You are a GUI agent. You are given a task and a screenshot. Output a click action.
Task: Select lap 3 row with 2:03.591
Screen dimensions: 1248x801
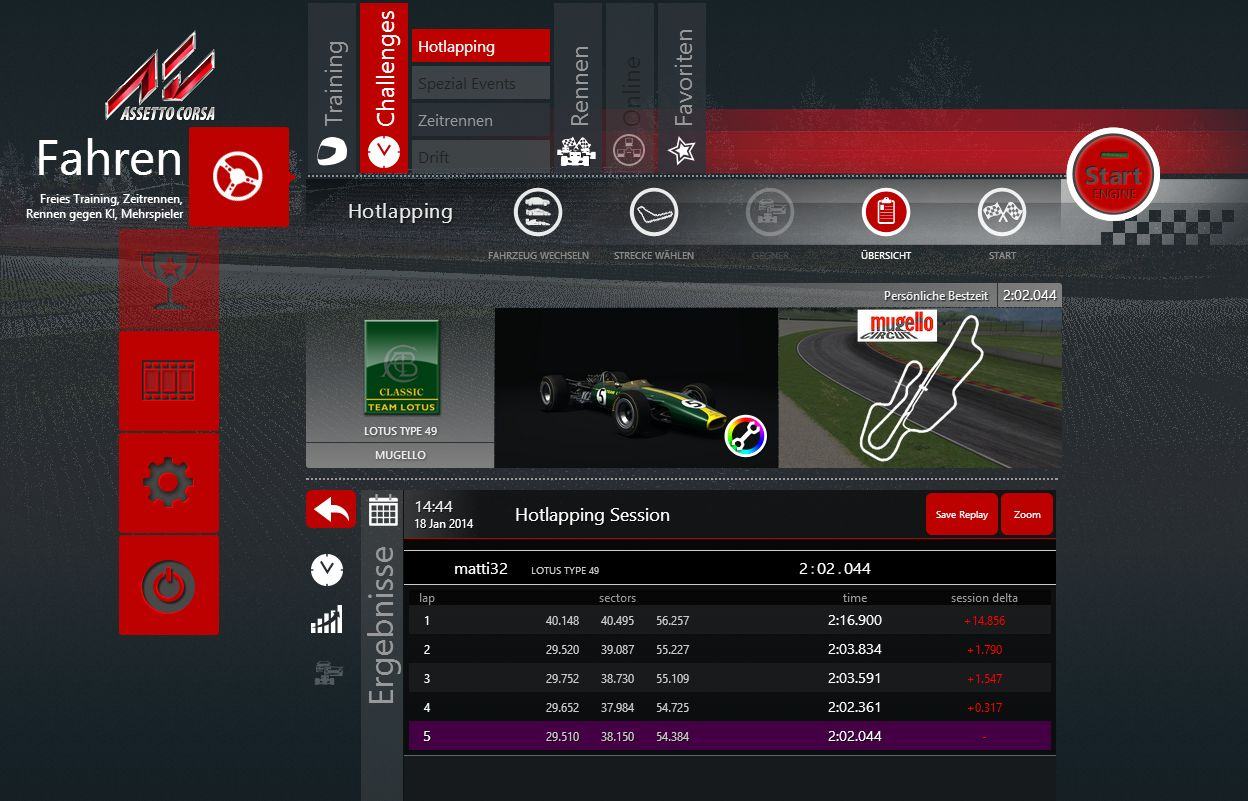(x=730, y=678)
